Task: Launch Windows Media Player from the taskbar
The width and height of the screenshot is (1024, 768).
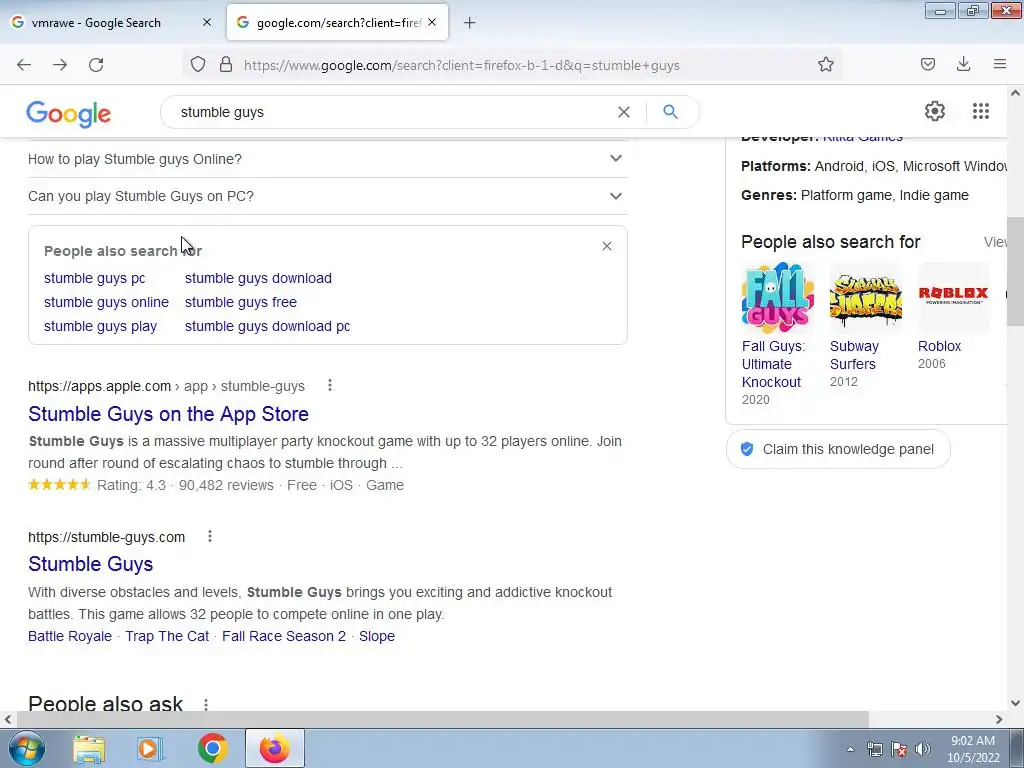Action: (150, 748)
